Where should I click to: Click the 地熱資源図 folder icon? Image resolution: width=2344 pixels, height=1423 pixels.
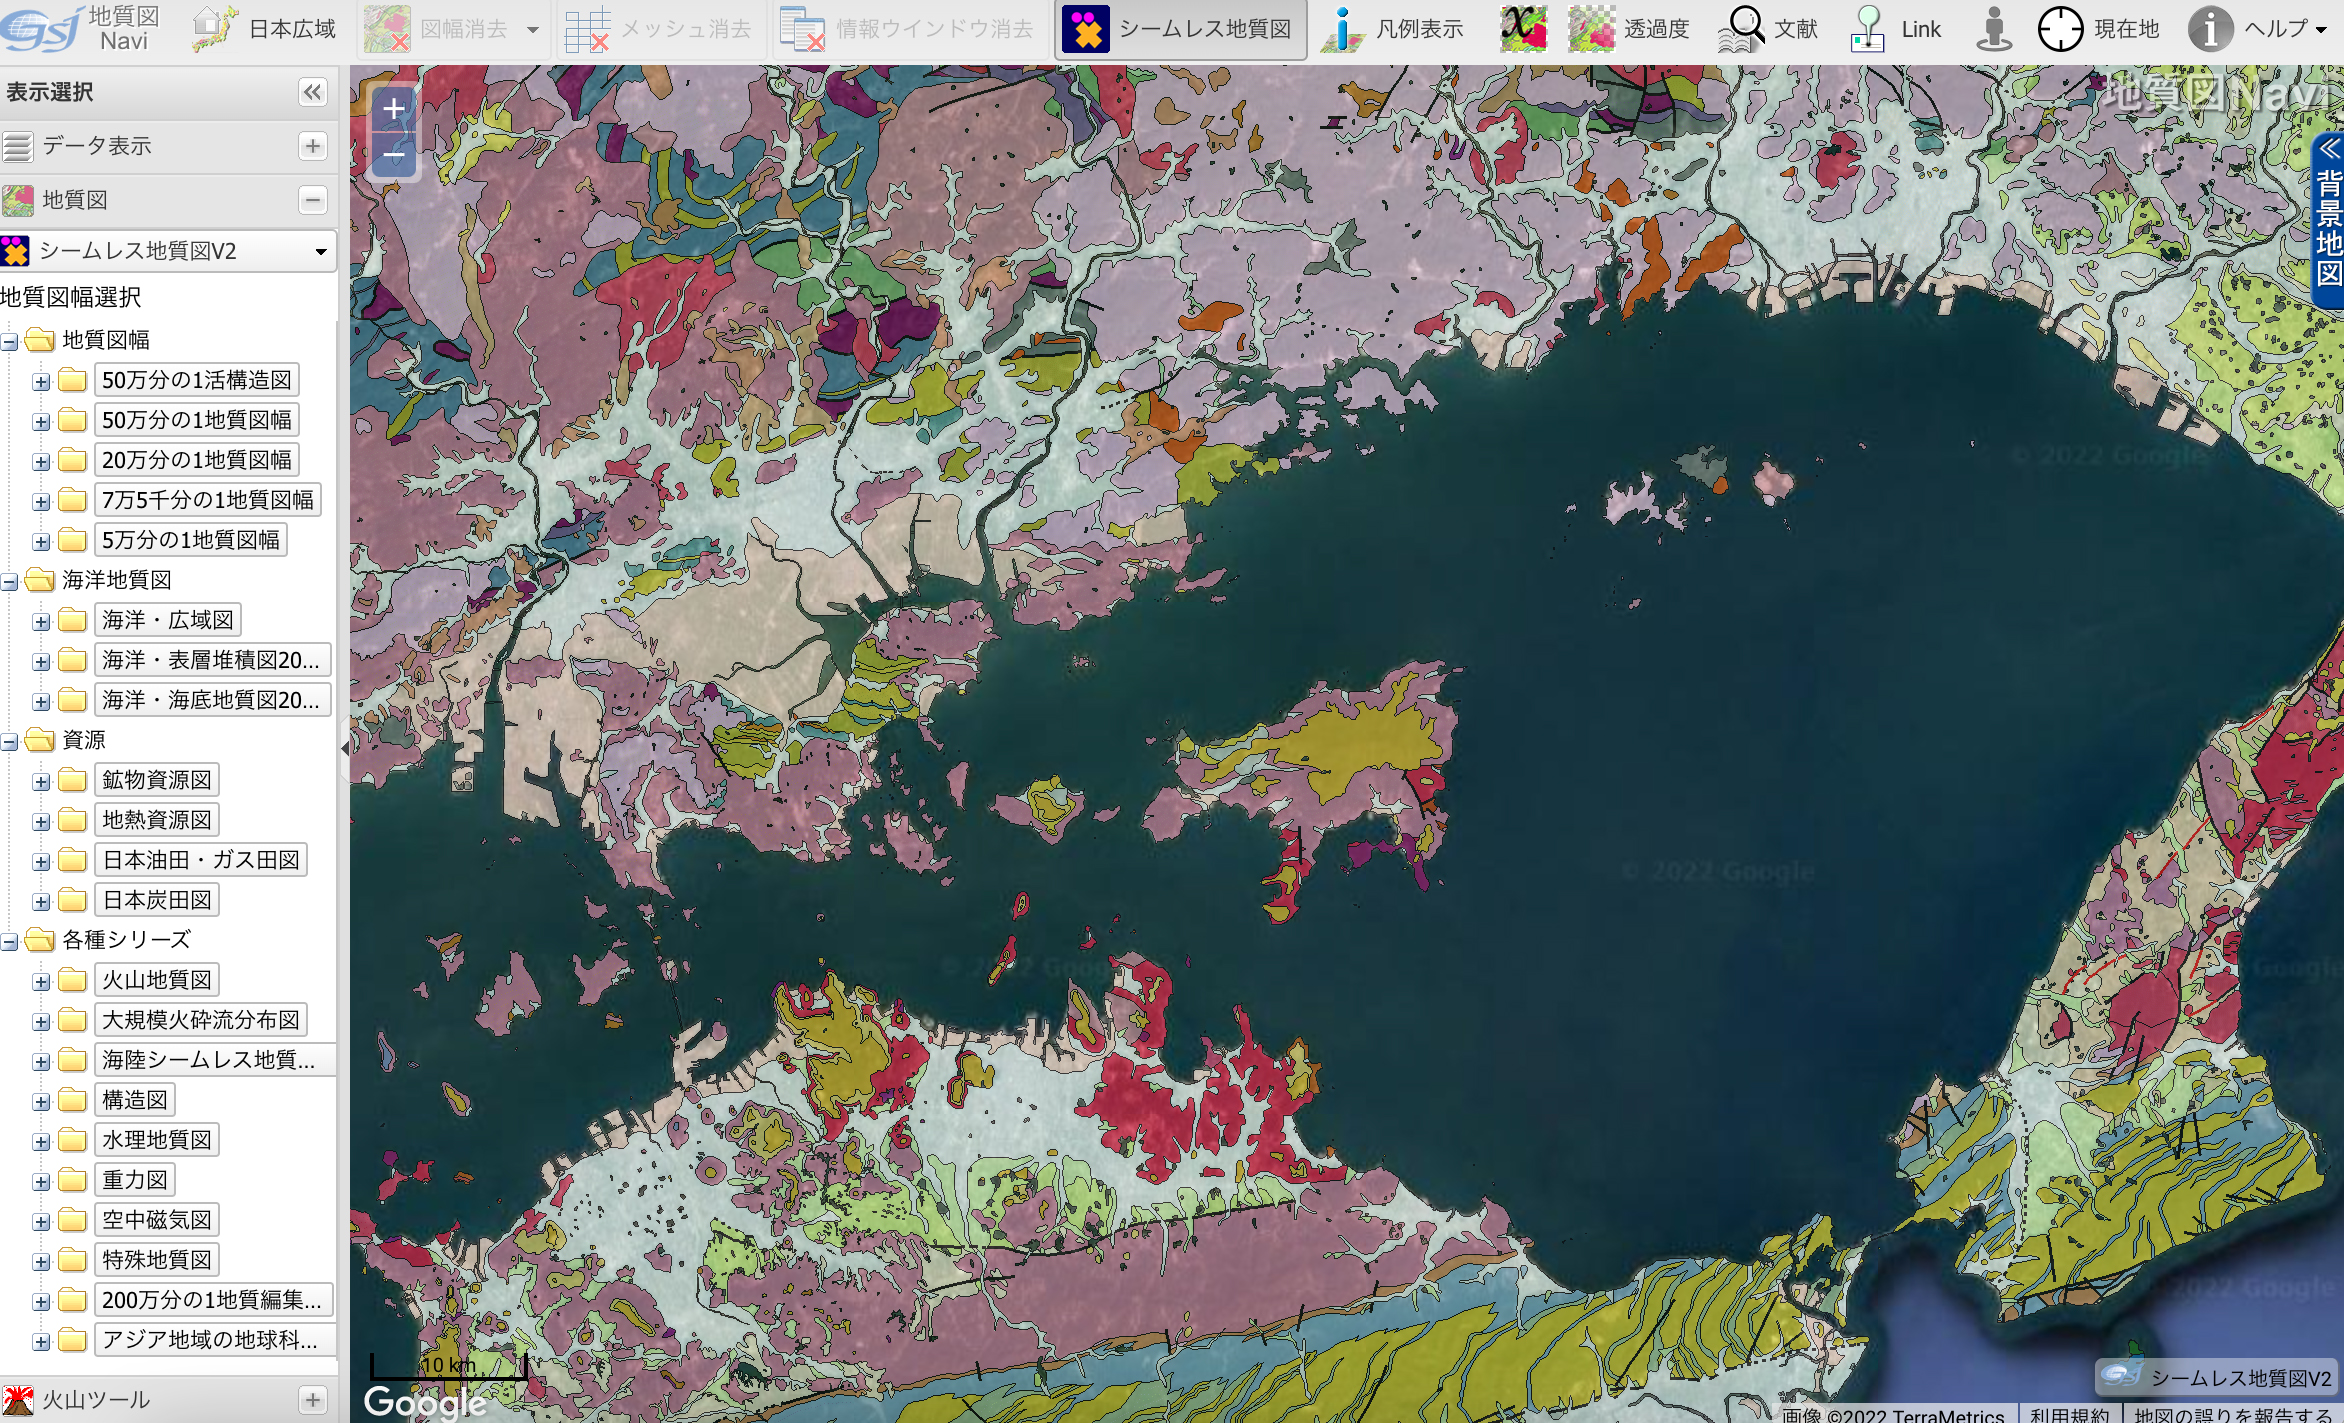tap(72, 819)
